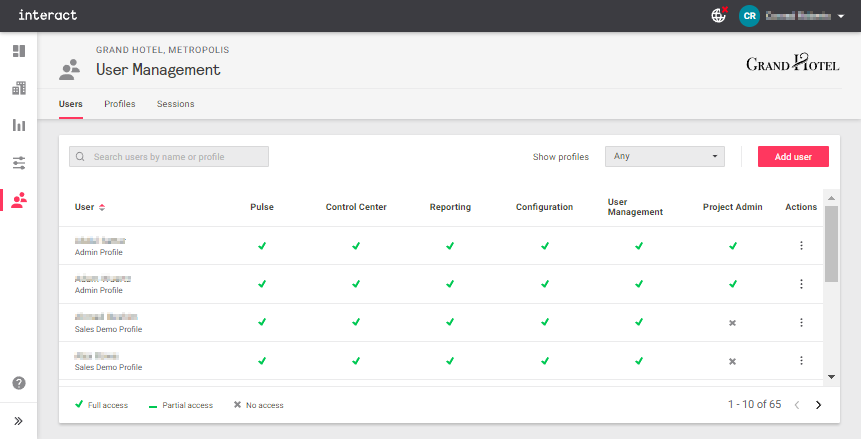Open the buildings icon in sidebar
The width and height of the screenshot is (861, 439).
click(x=18, y=88)
